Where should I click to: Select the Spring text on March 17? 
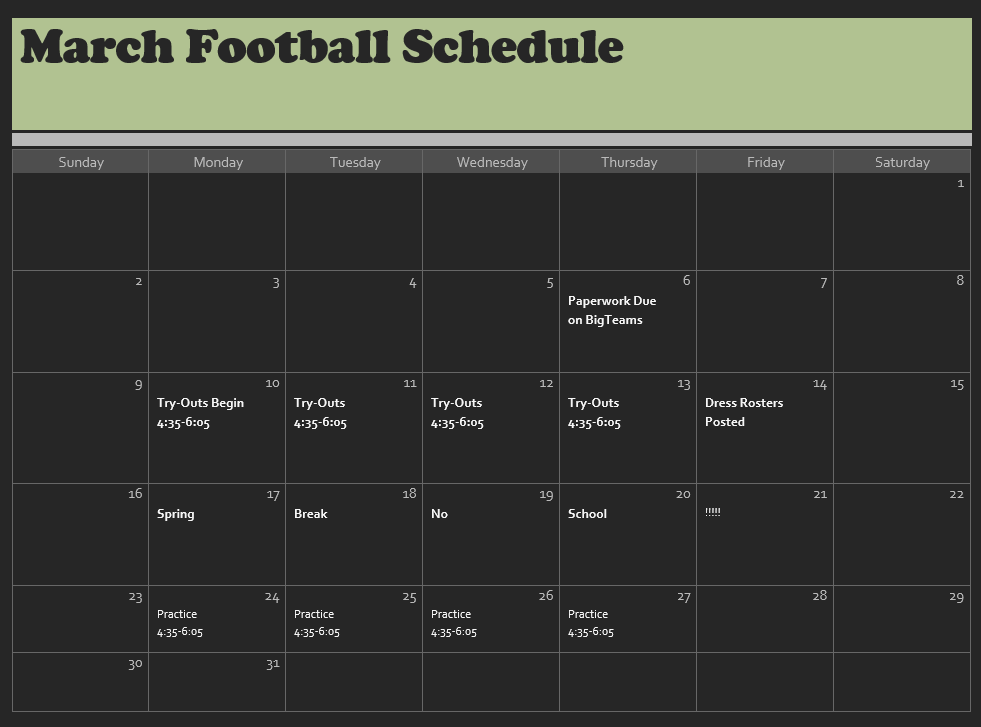tap(175, 514)
